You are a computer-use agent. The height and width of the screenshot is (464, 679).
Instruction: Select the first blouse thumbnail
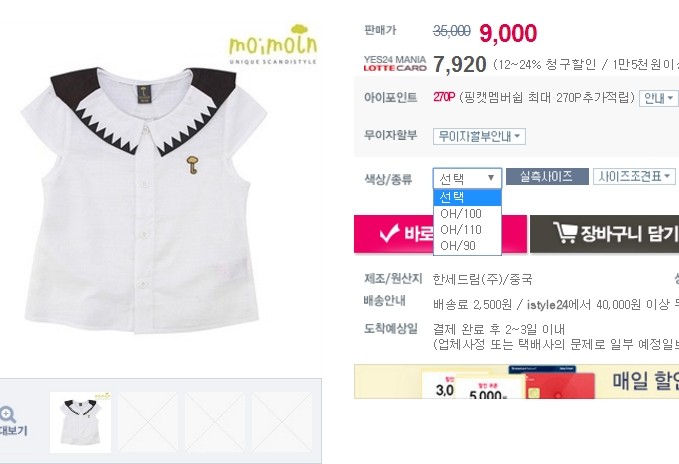coord(81,422)
